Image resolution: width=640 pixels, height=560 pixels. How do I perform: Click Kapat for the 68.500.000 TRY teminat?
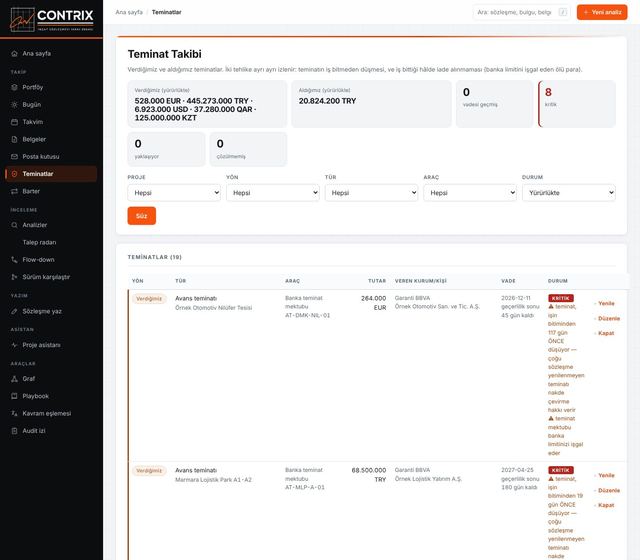coord(606,505)
